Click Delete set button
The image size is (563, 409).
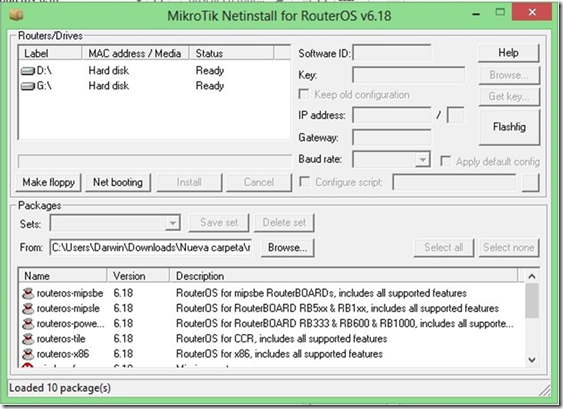pyautogui.click(x=284, y=223)
